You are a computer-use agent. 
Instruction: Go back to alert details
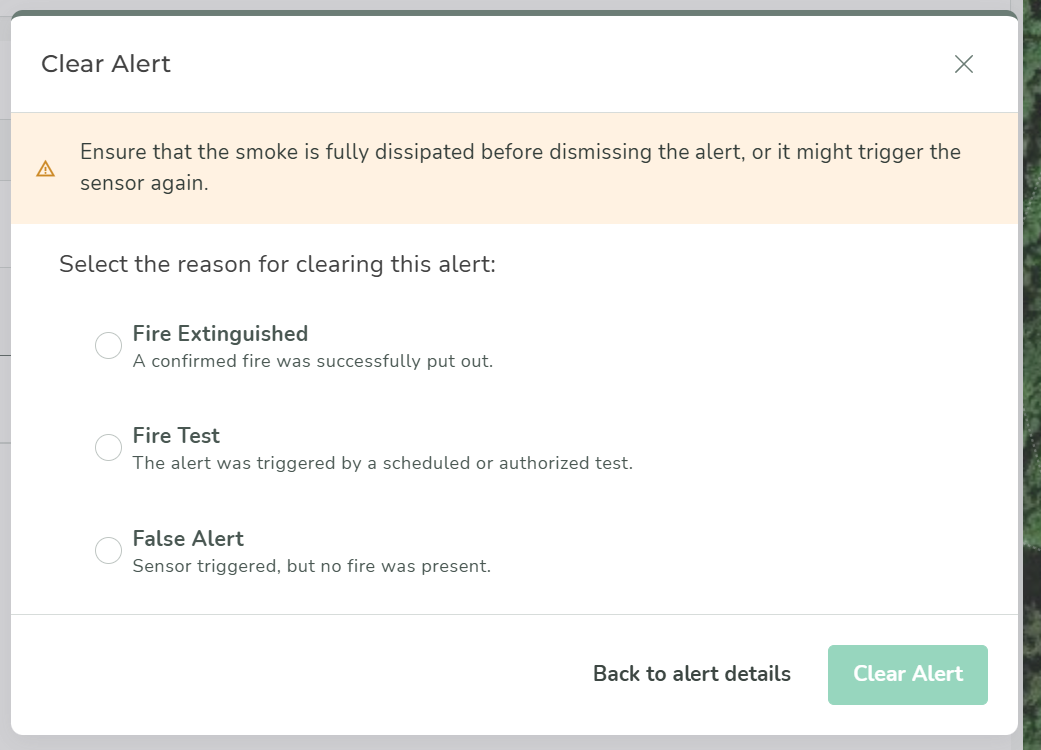(692, 674)
